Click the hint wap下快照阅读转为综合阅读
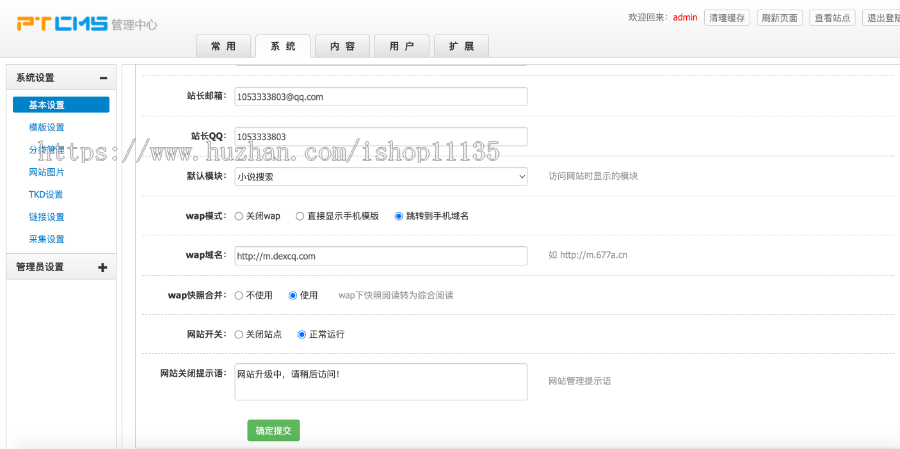Image resolution: width=900 pixels, height=449 pixels. [396, 295]
